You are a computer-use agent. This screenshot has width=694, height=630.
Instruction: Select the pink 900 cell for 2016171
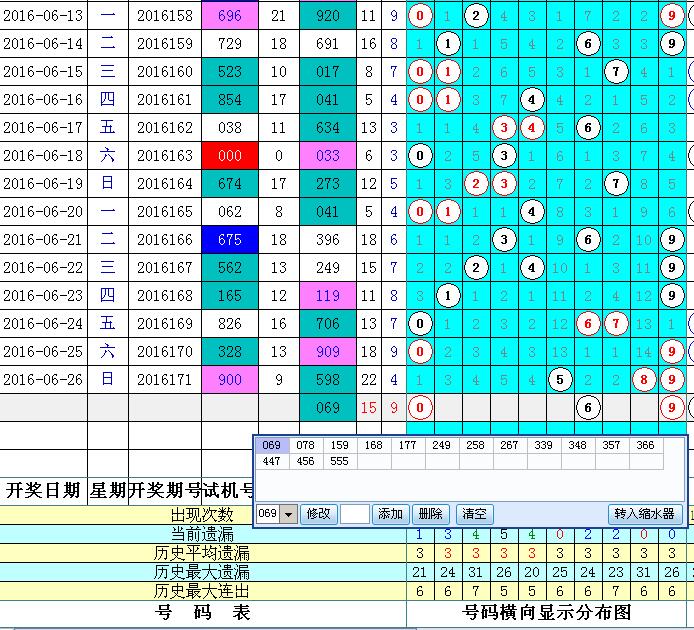[229, 378]
